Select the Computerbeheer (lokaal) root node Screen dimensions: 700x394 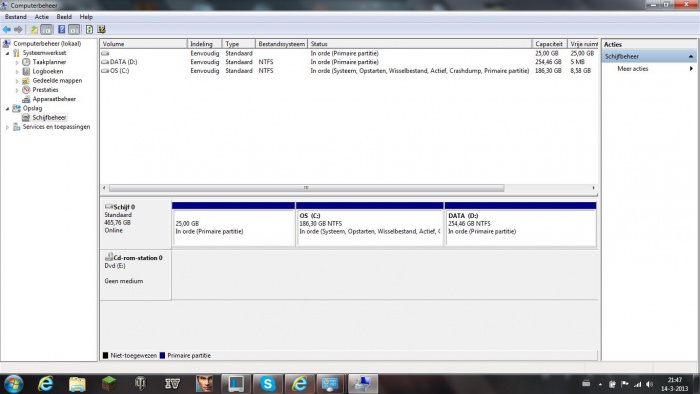pyautogui.click(x=47, y=44)
